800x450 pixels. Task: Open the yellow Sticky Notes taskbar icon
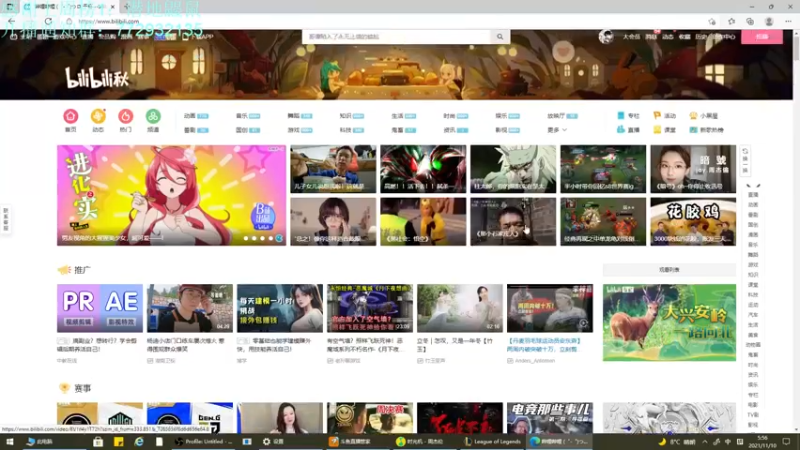pyautogui.click(x=118, y=441)
